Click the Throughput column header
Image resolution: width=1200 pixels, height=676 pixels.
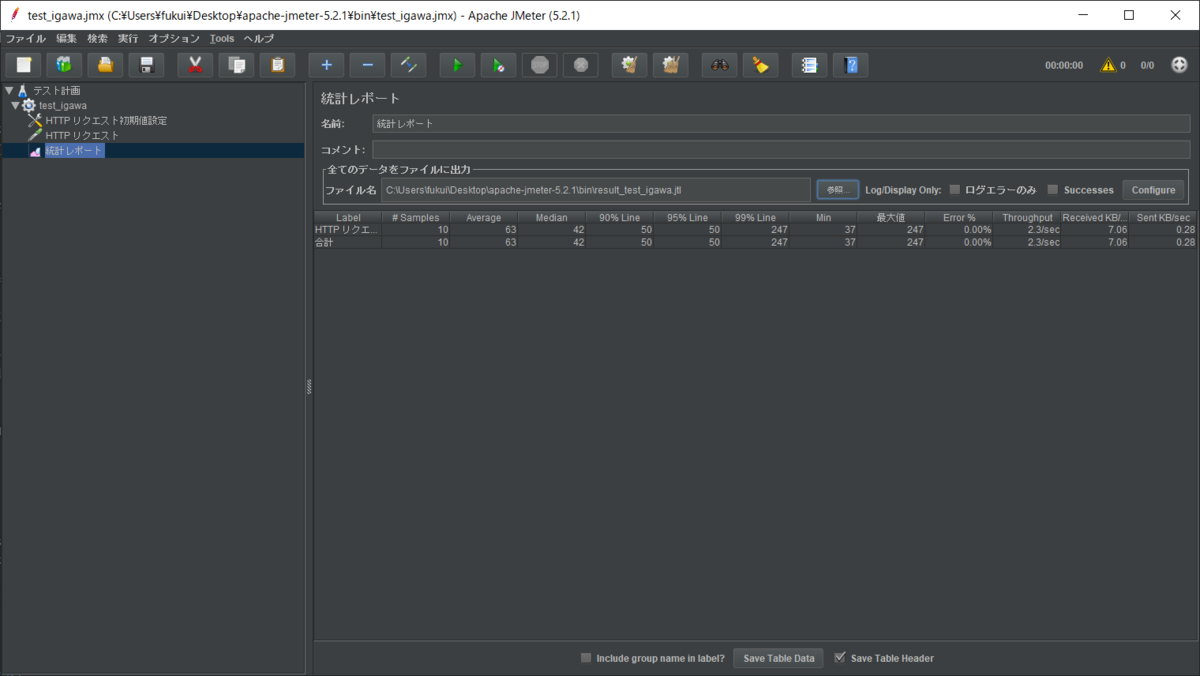[1027, 217]
